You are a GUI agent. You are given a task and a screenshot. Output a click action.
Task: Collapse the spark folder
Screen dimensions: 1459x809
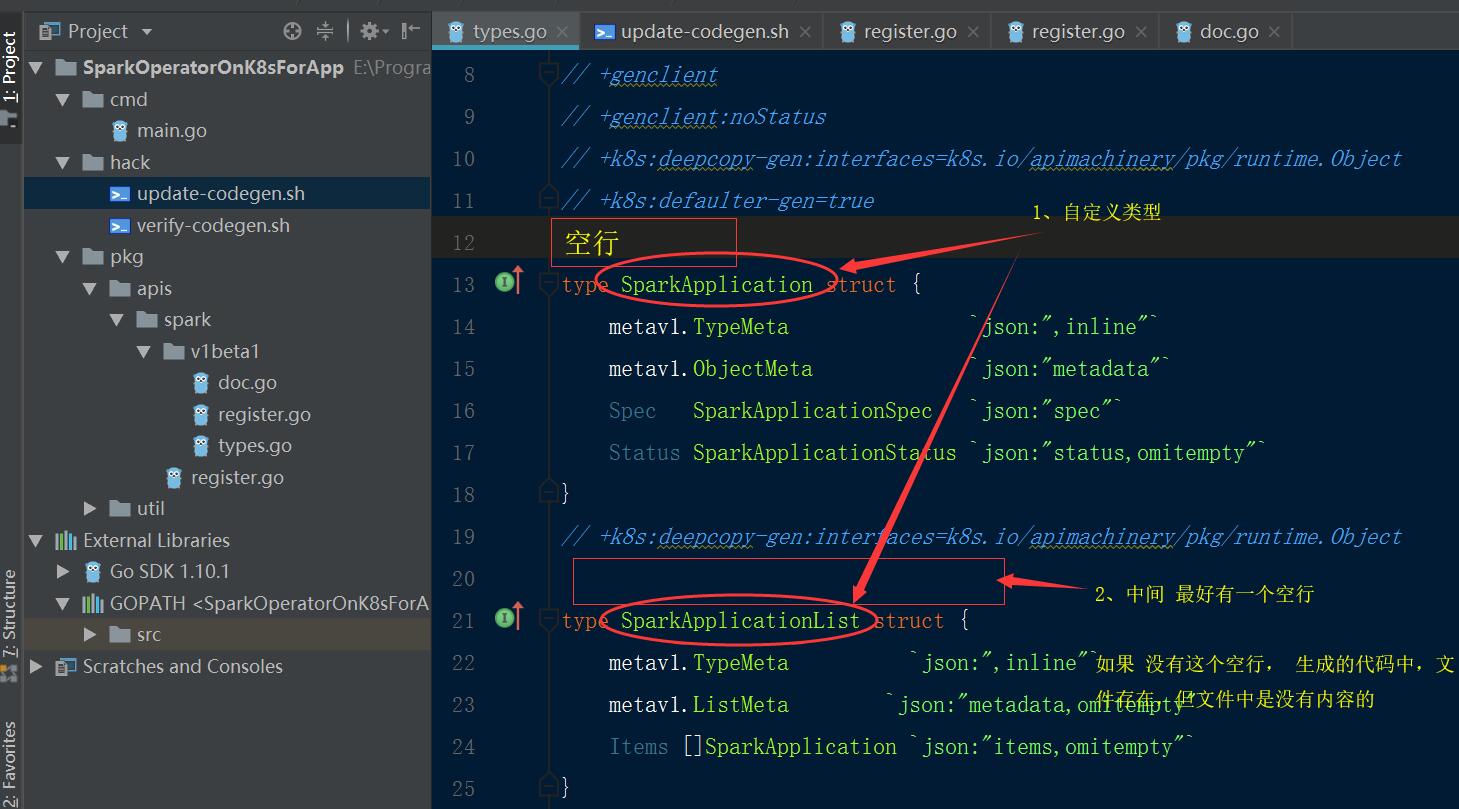pyautogui.click(x=118, y=320)
